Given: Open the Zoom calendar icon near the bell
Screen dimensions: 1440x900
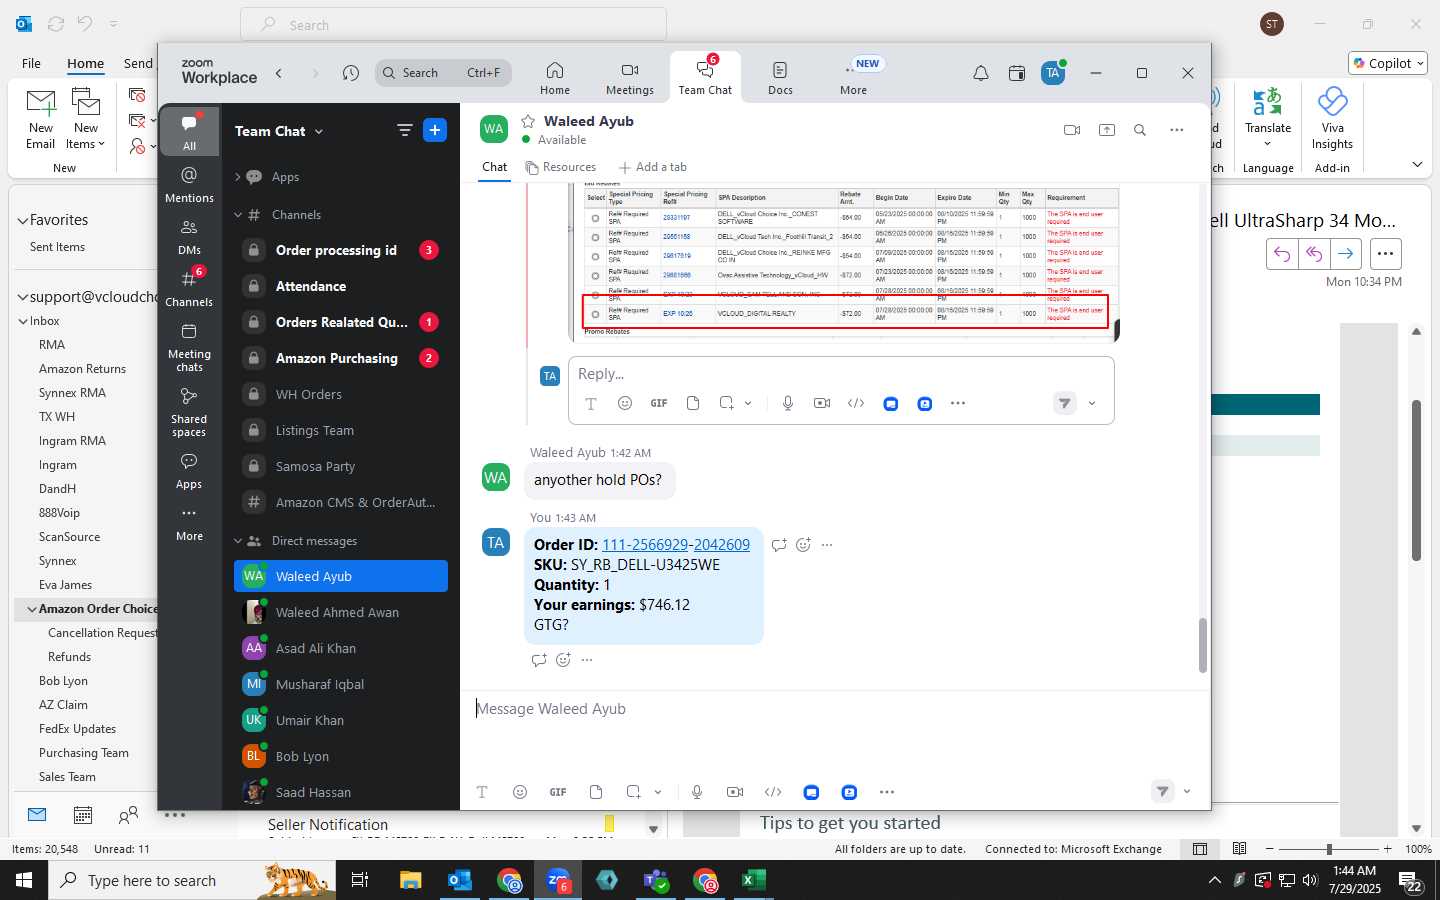Looking at the screenshot, I should pos(1017,73).
